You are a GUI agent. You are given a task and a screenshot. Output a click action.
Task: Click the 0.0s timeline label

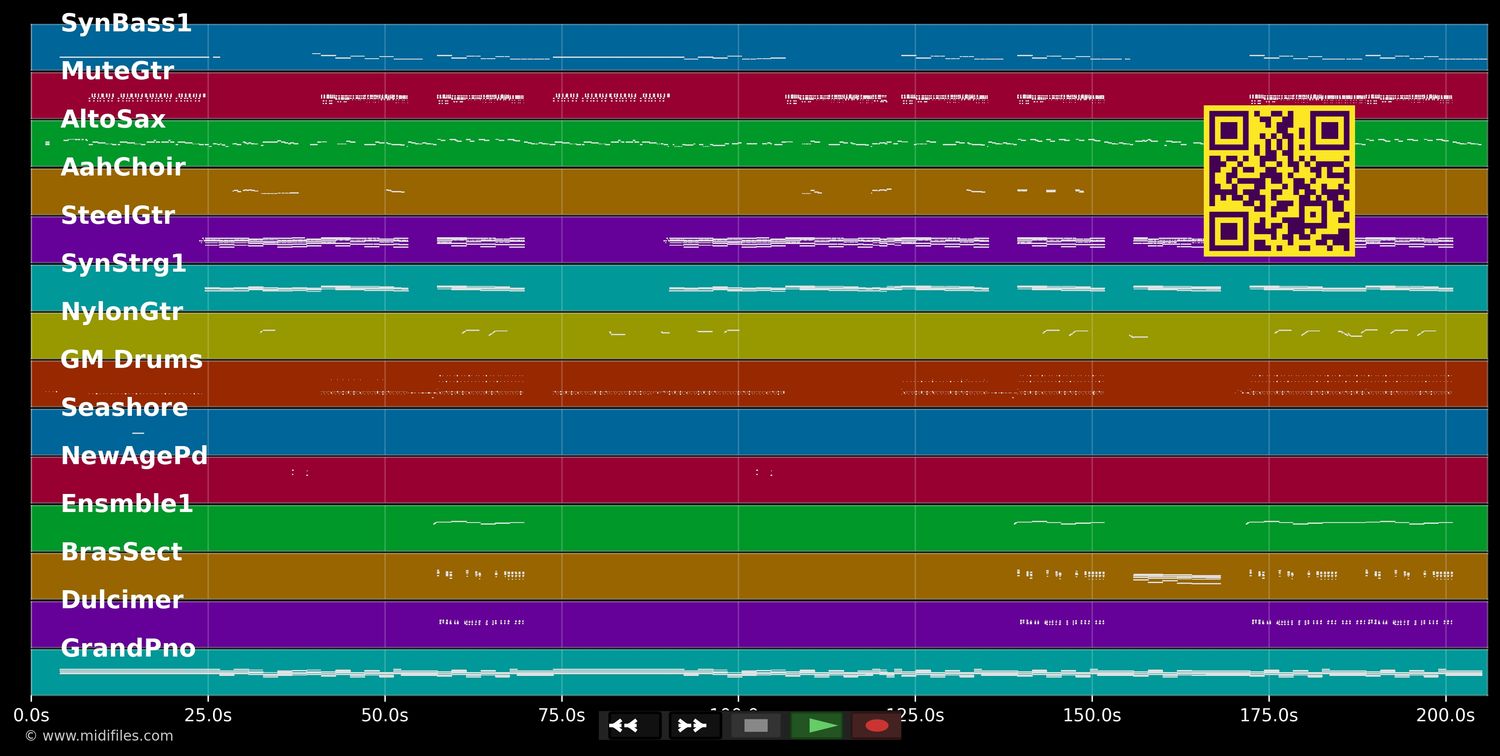(x=33, y=715)
